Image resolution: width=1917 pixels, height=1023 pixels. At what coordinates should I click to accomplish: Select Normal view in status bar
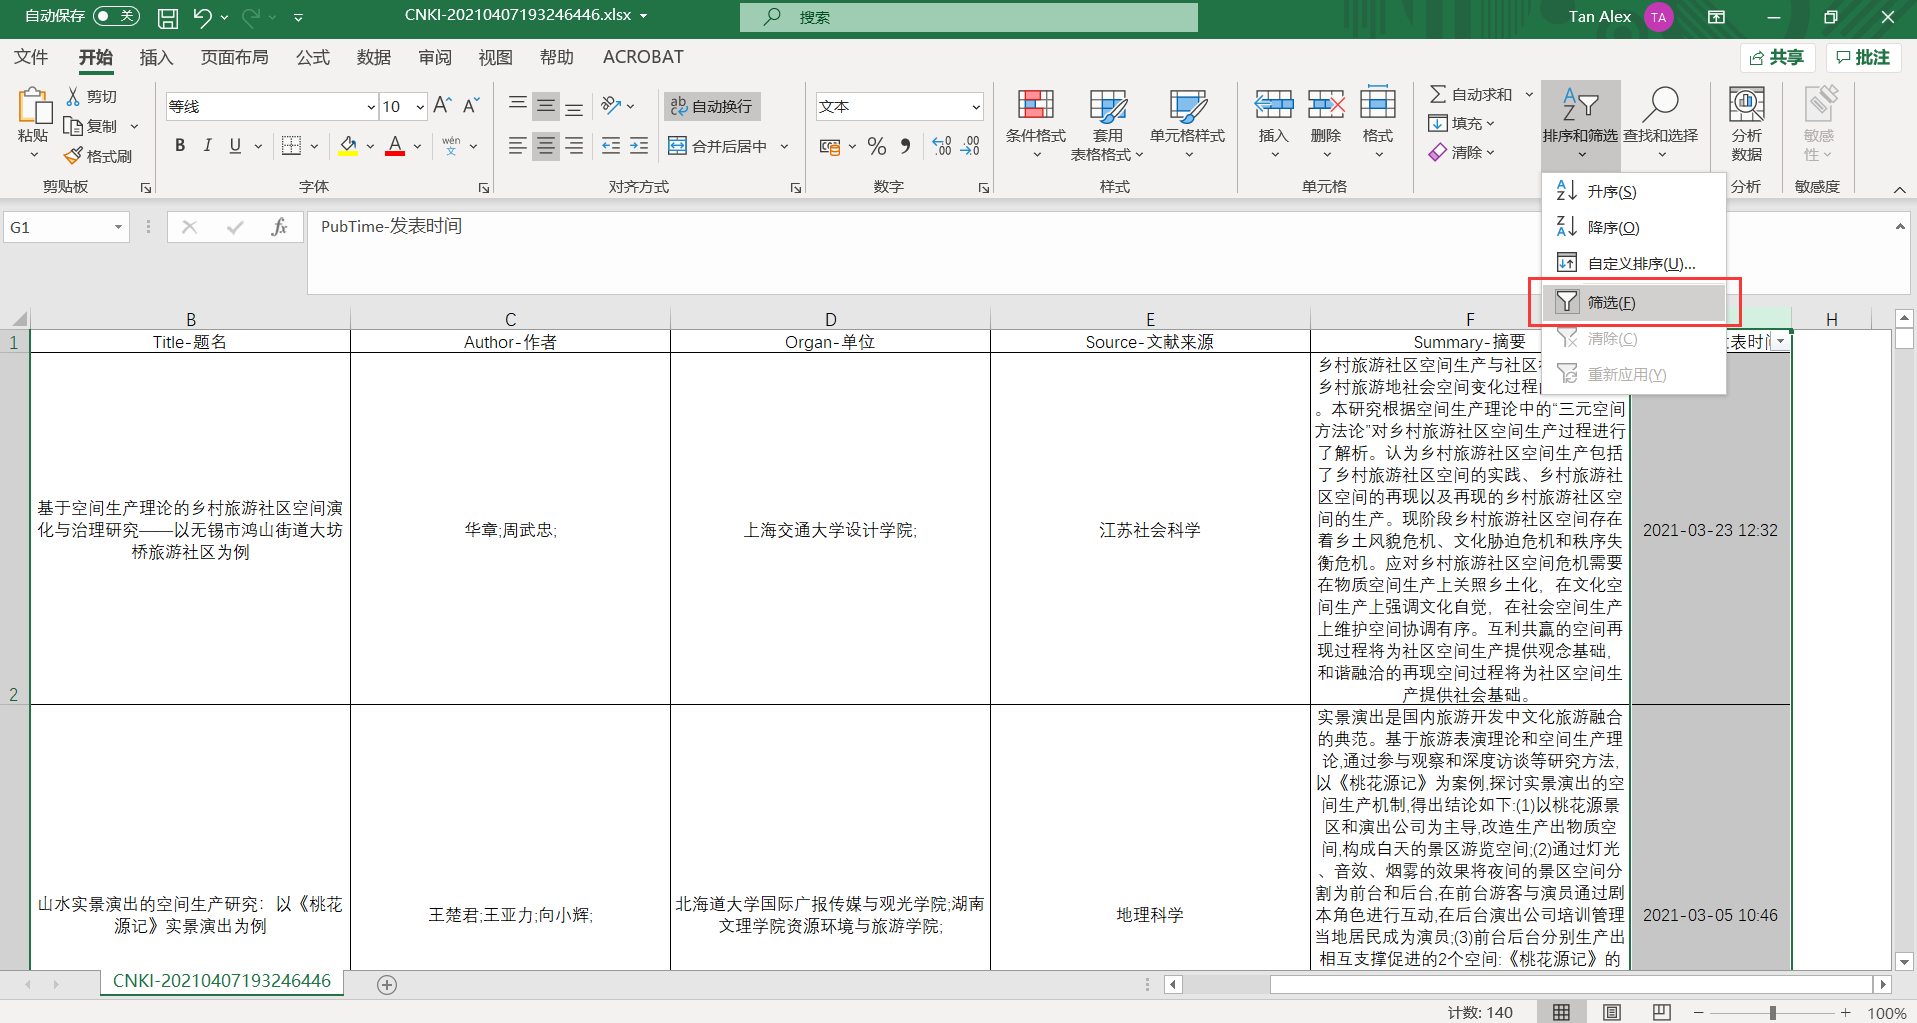tap(1561, 1013)
